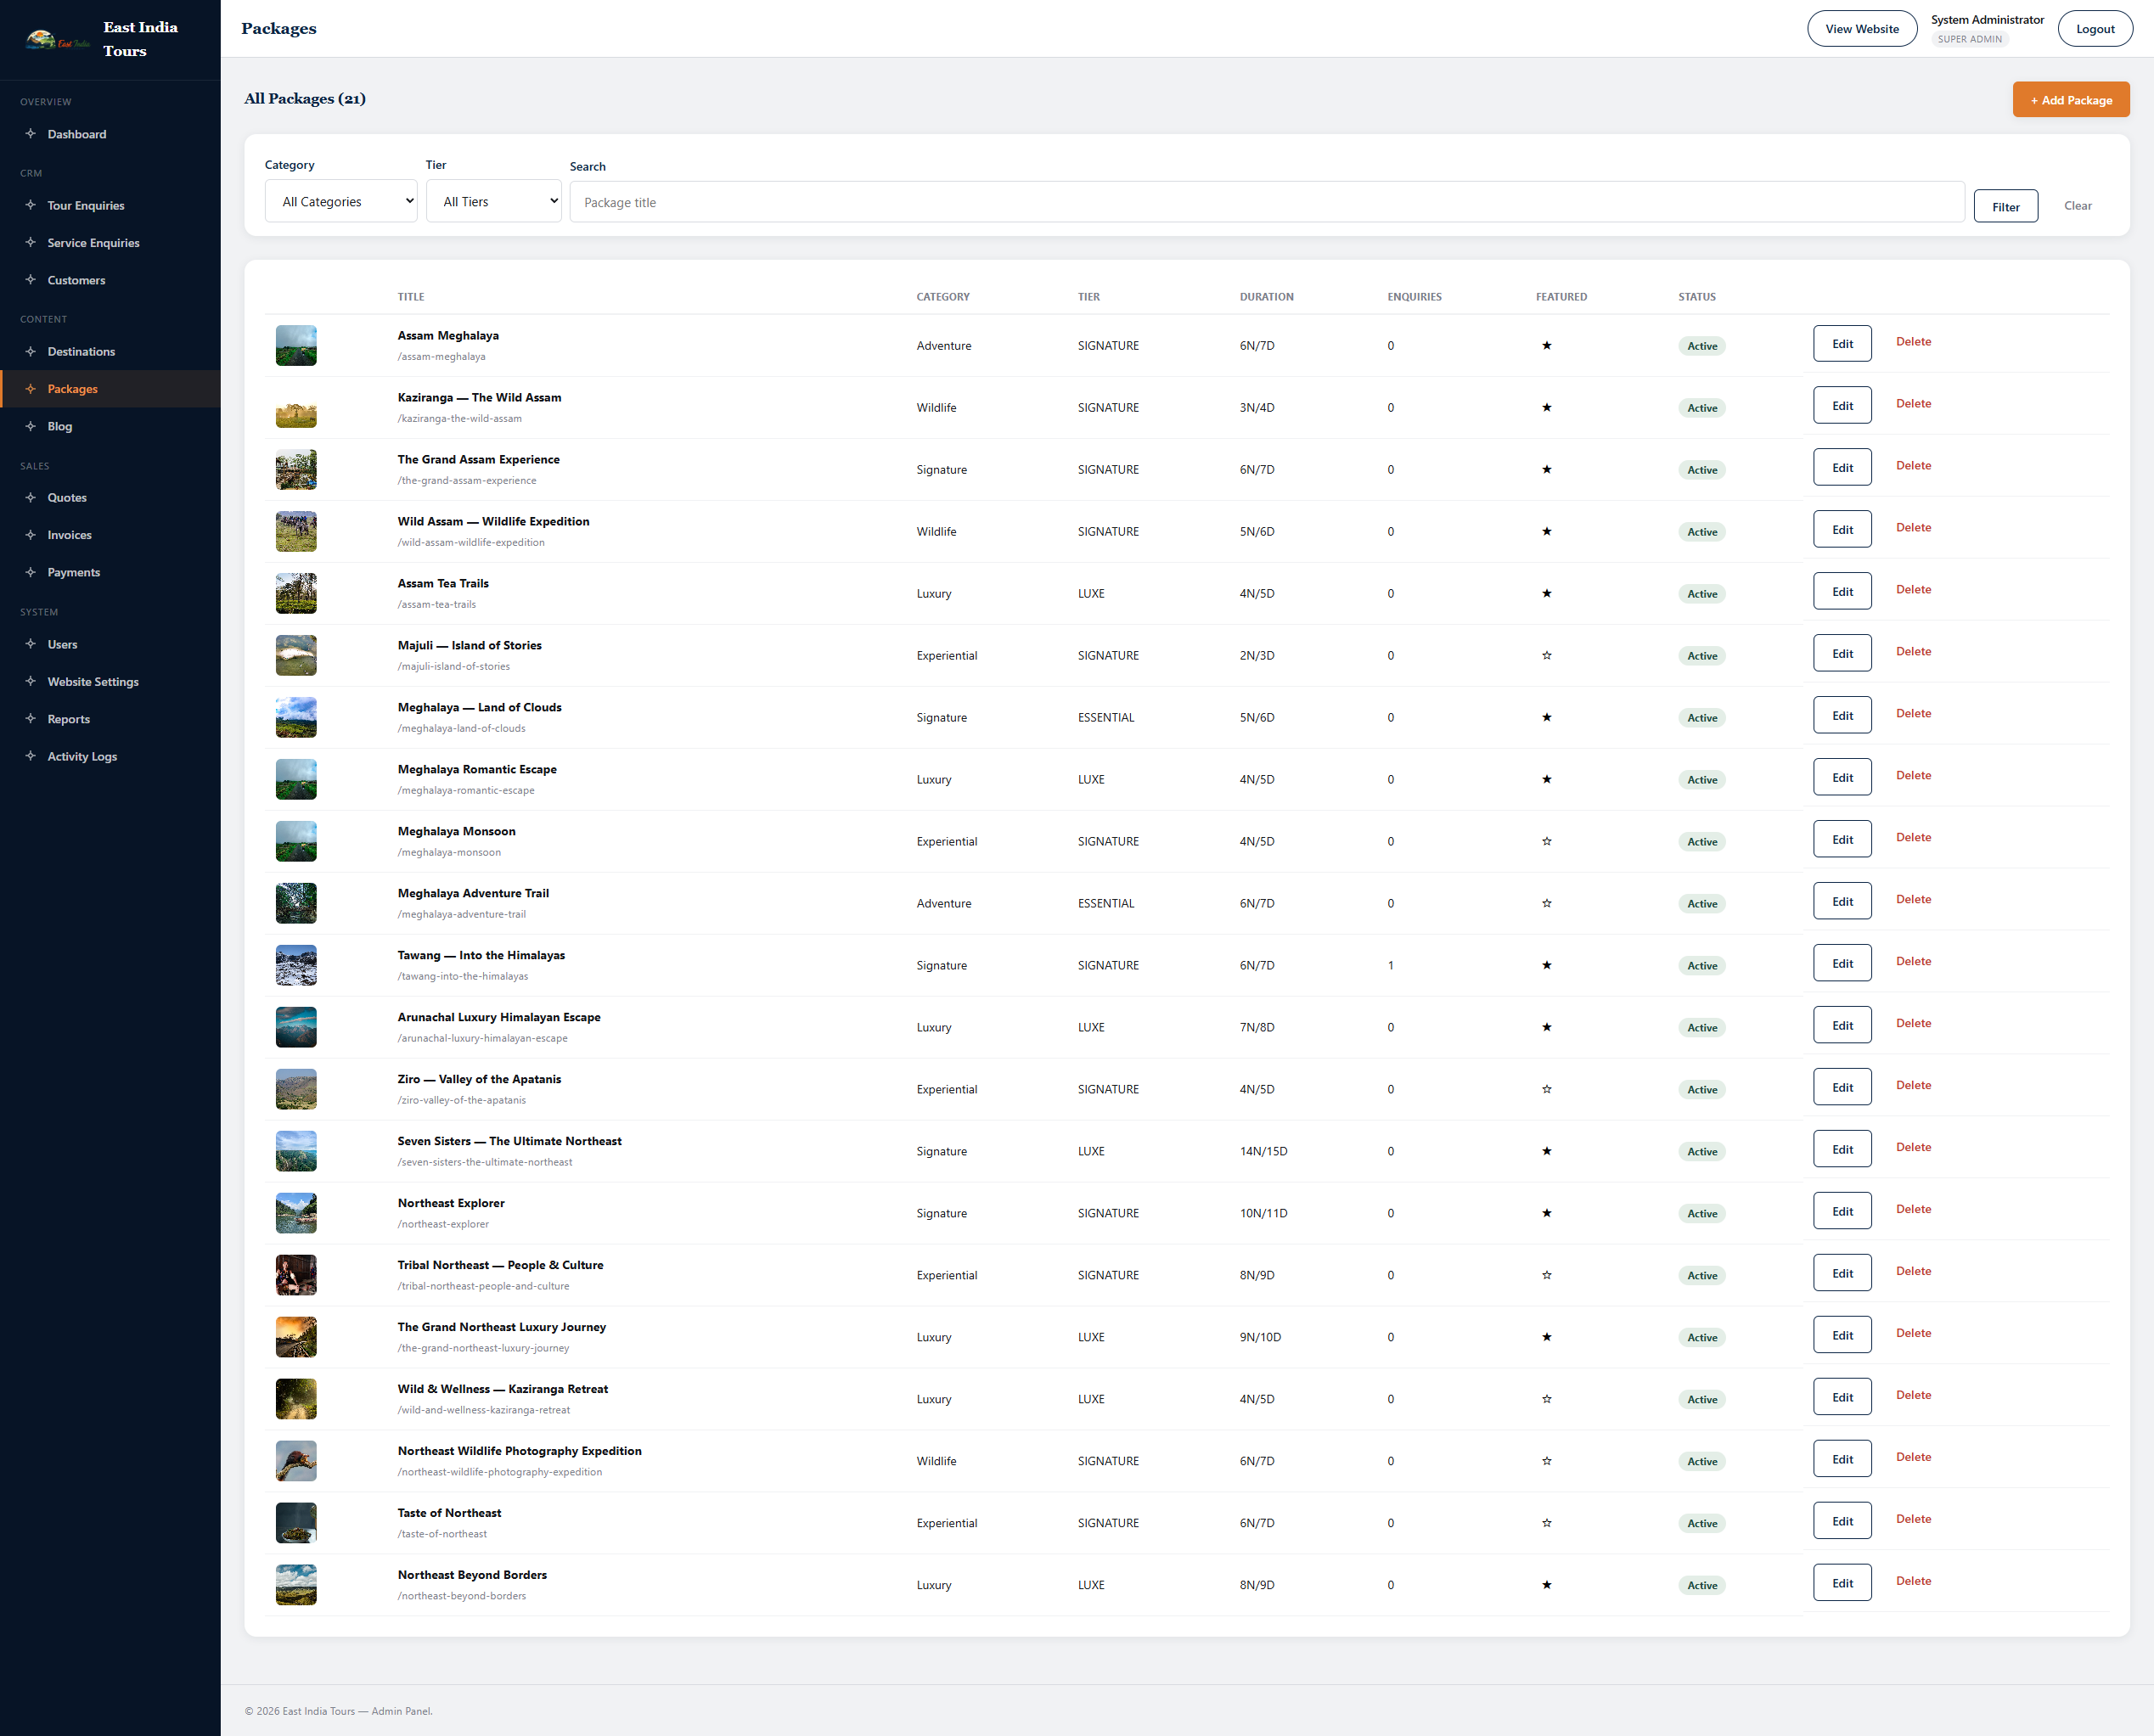Viewport: 2154px width, 1736px height.
Task: Click the Tour Enquiries sidebar icon
Action: pyautogui.click(x=31, y=205)
